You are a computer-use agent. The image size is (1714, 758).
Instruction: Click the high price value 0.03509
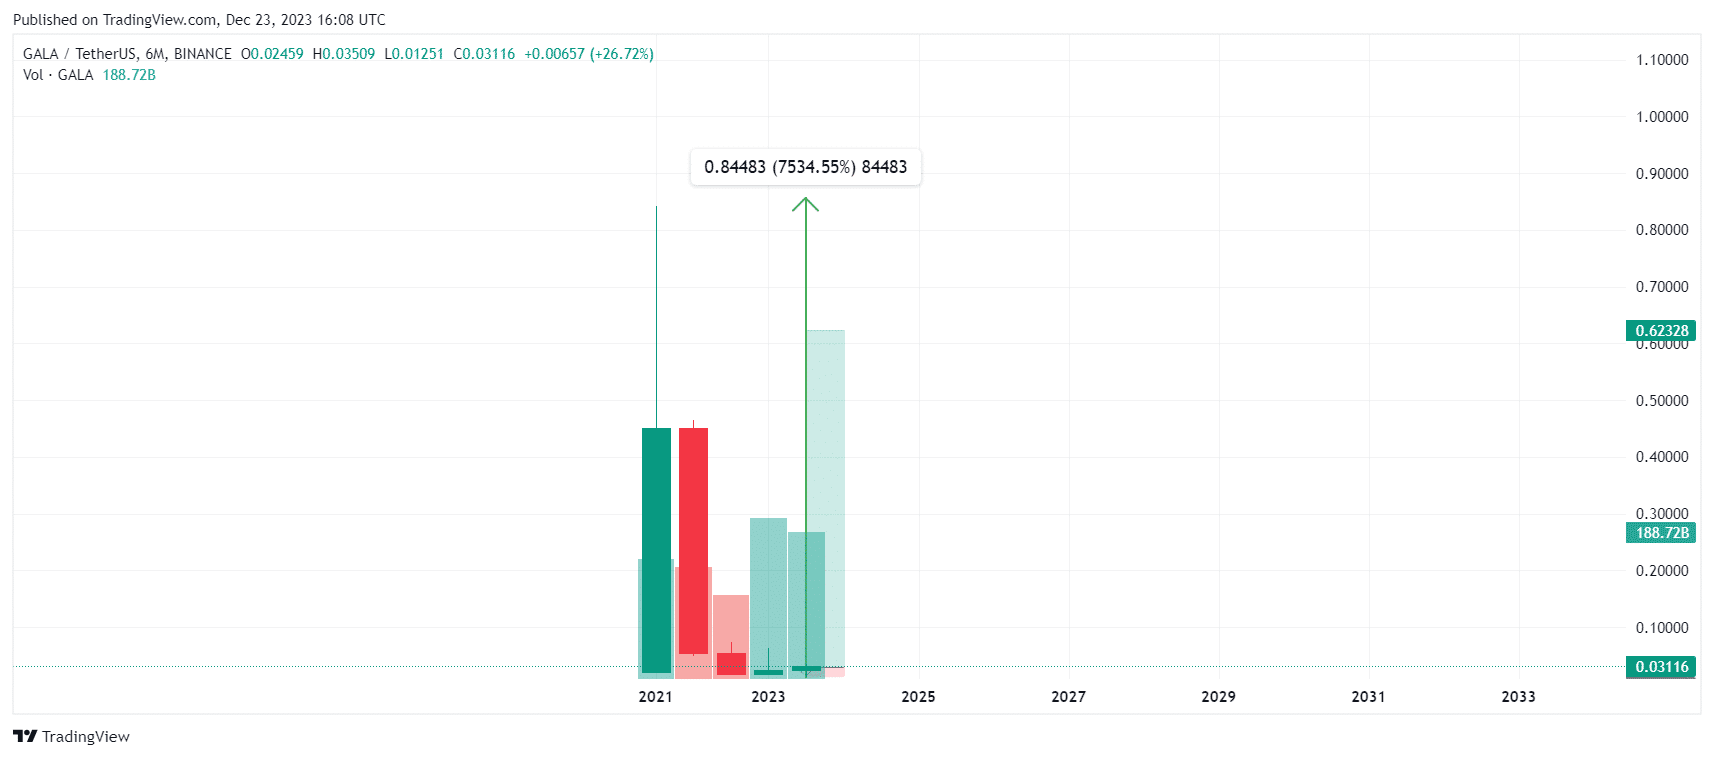(x=348, y=54)
